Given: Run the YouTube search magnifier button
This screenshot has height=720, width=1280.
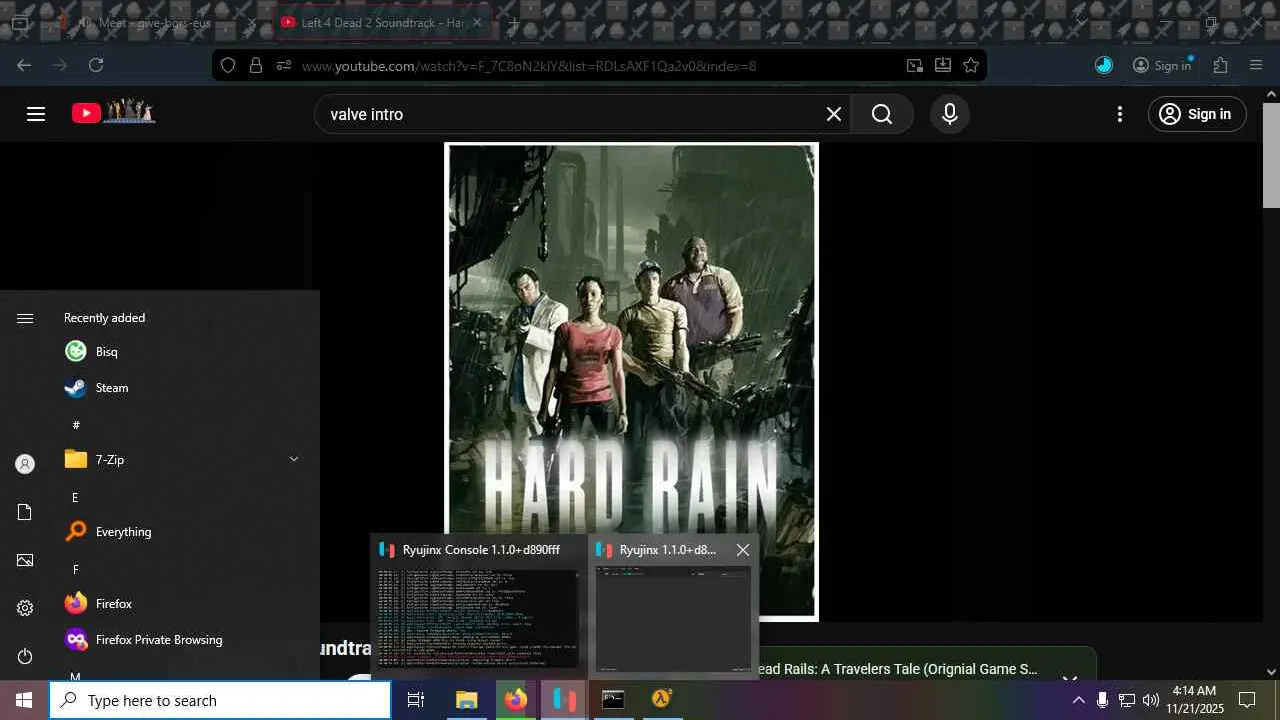Looking at the screenshot, I should point(881,114).
